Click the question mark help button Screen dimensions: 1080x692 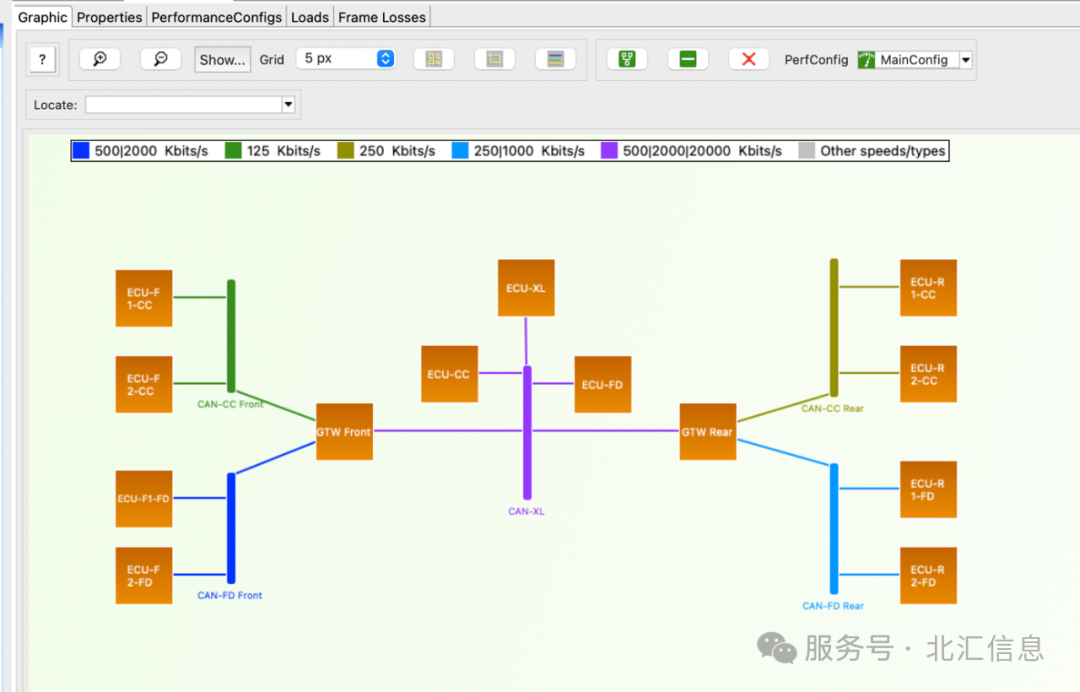click(x=42, y=59)
